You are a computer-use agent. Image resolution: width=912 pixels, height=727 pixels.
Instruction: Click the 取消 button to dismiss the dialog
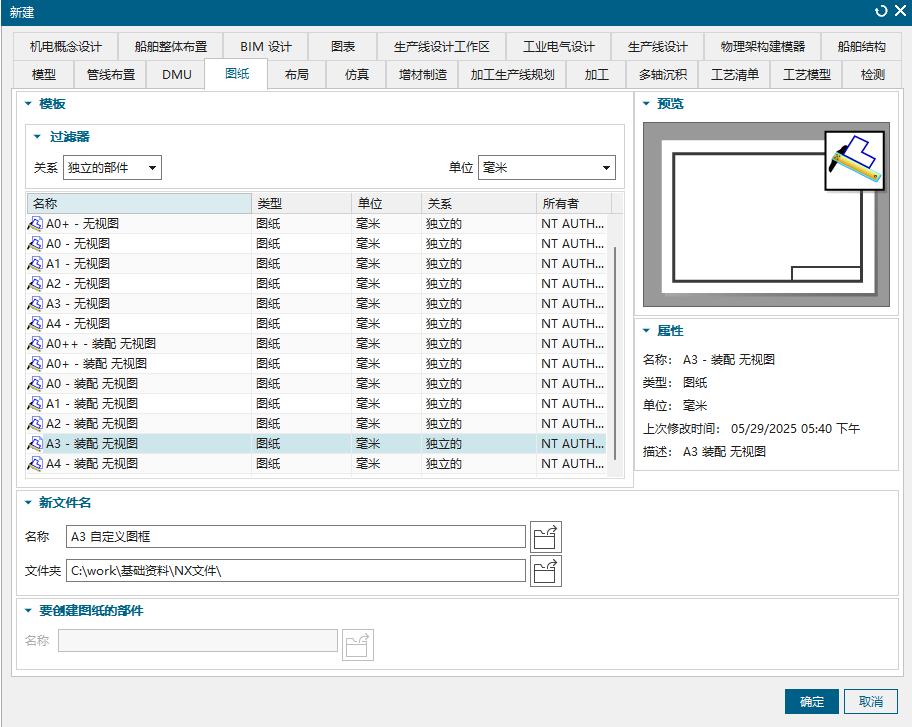click(871, 701)
